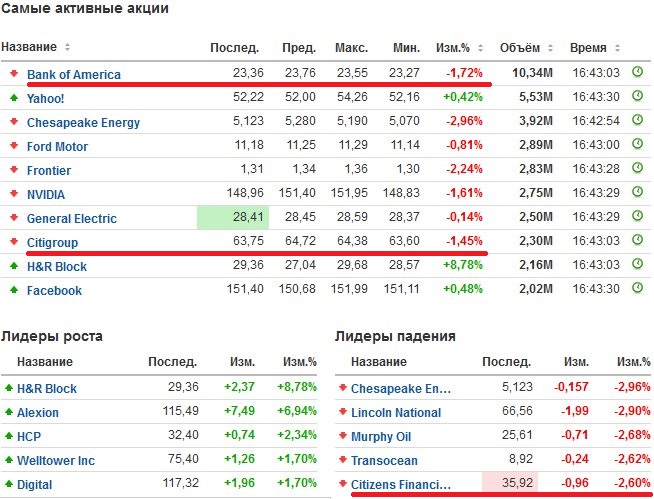Click the Последн. column header in main table
Viewport: 654px width, 499px height.
pos(234,47)
